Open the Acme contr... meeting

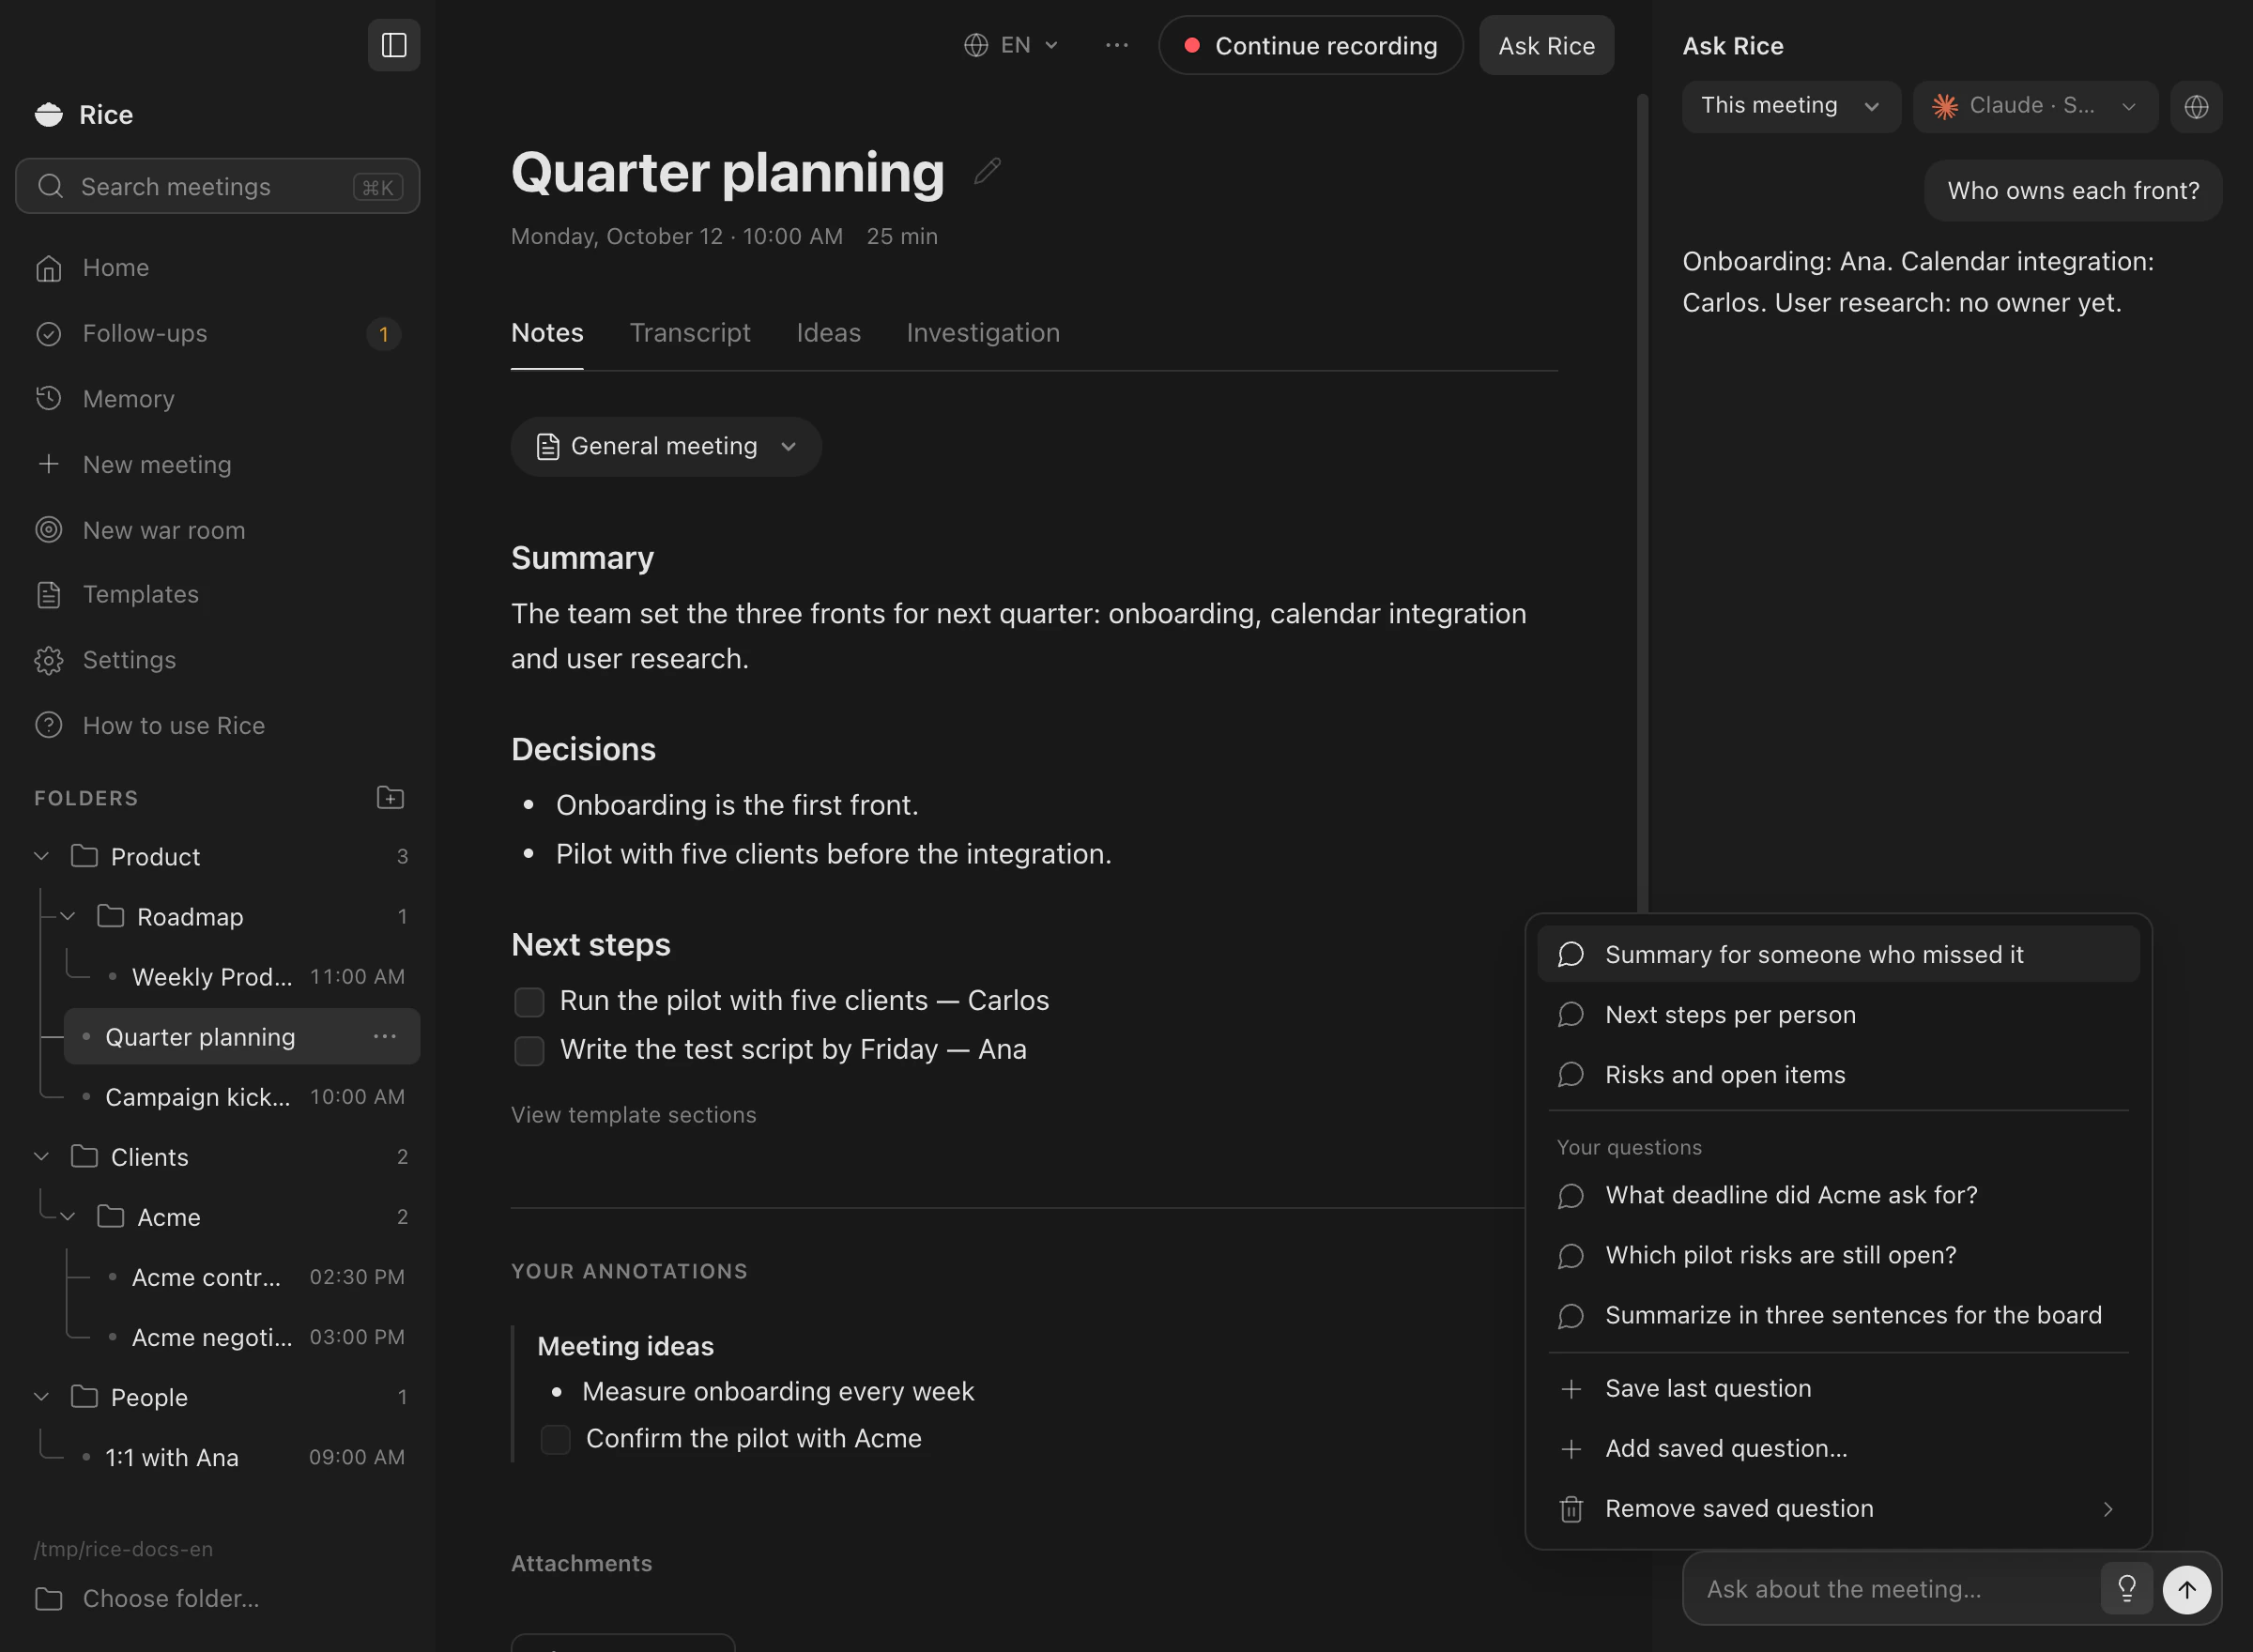click(x=256, y=1277)
